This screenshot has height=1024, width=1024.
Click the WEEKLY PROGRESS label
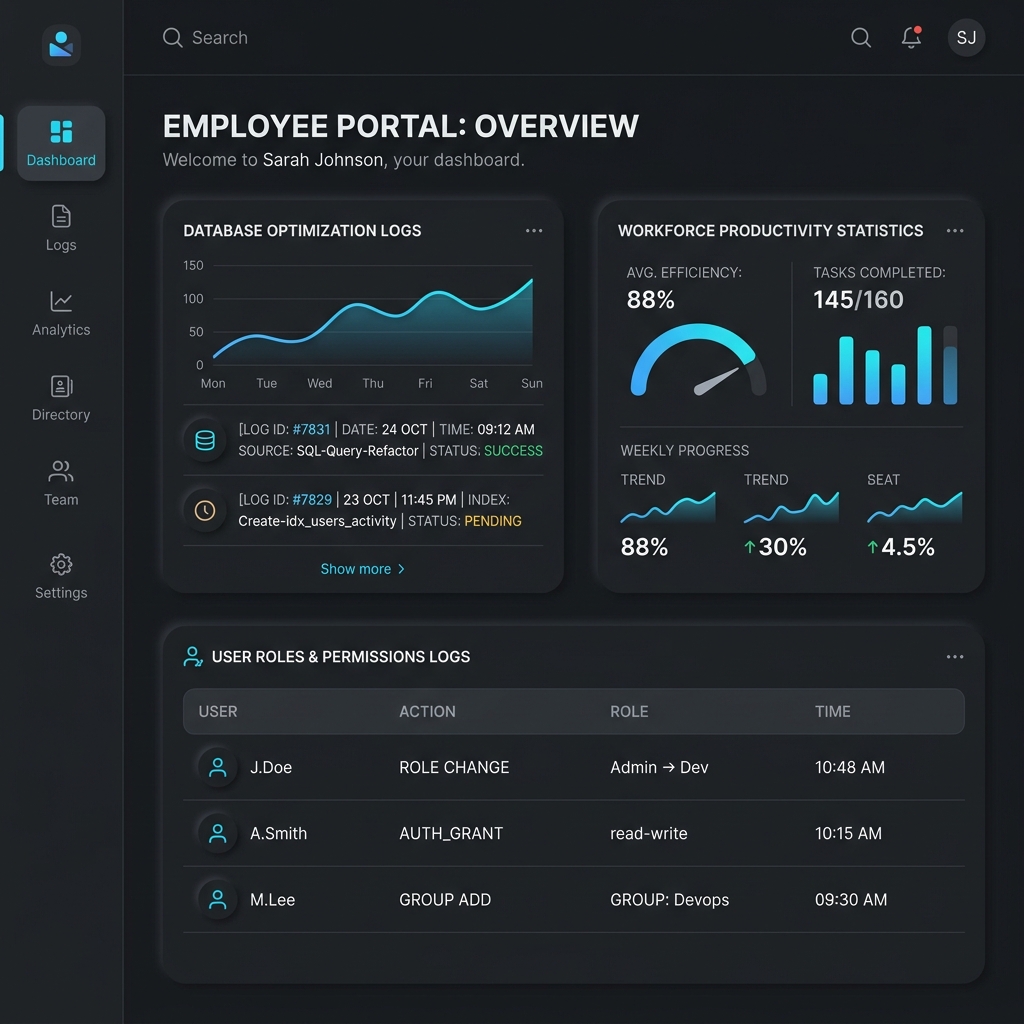click(684, 451)
